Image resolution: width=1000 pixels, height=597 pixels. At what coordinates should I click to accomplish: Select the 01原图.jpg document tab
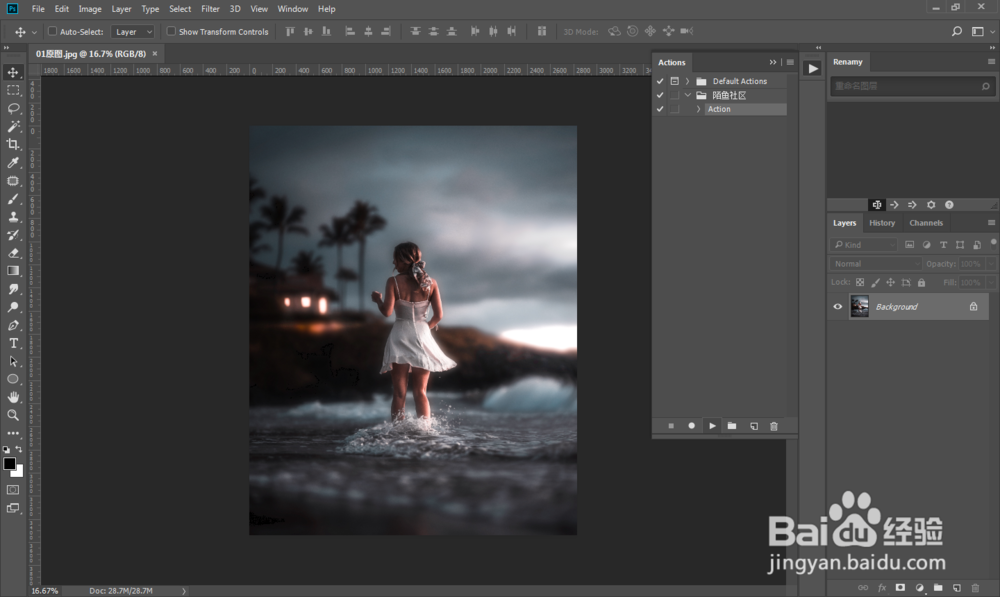click(x=91, y=54)
